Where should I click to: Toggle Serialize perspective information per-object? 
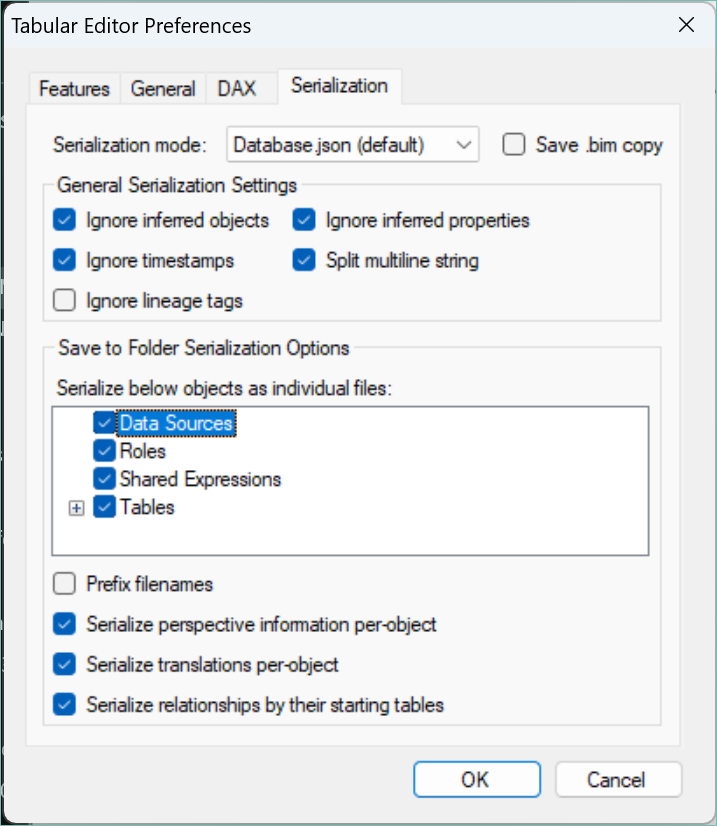(65, 625)
